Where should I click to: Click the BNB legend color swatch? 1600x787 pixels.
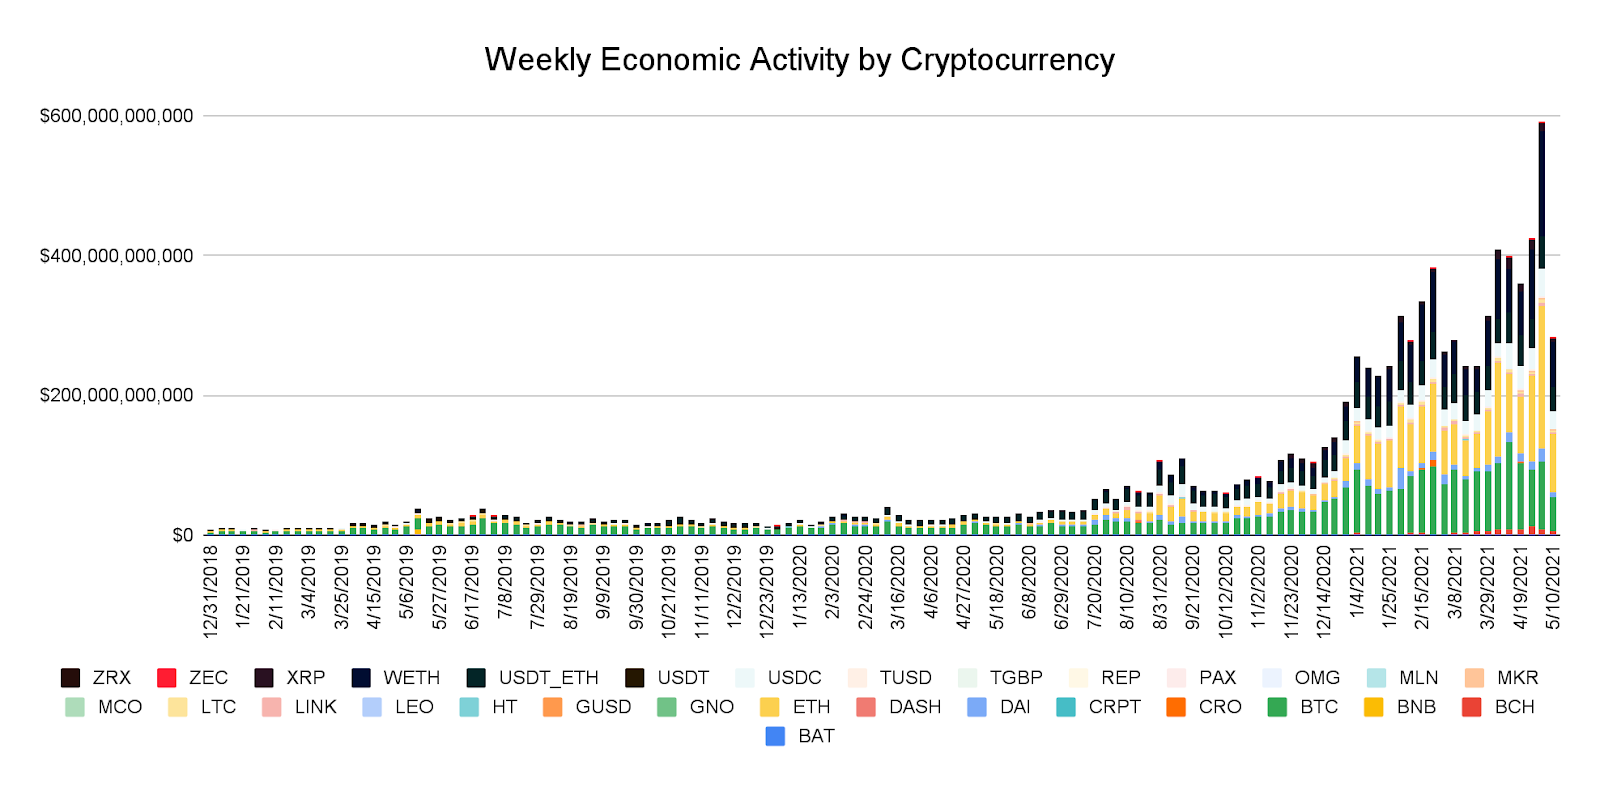tap(1374, 707)
